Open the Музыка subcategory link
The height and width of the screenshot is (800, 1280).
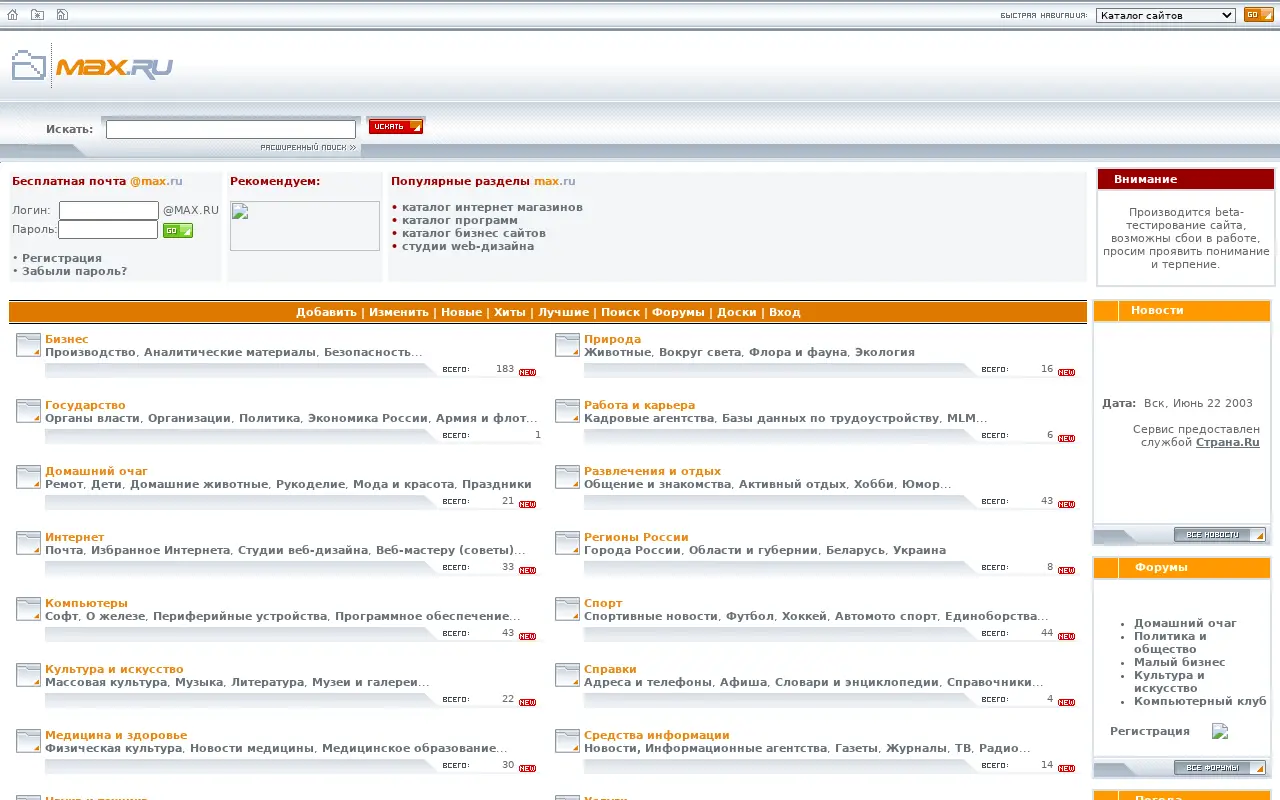coord(199,682)
